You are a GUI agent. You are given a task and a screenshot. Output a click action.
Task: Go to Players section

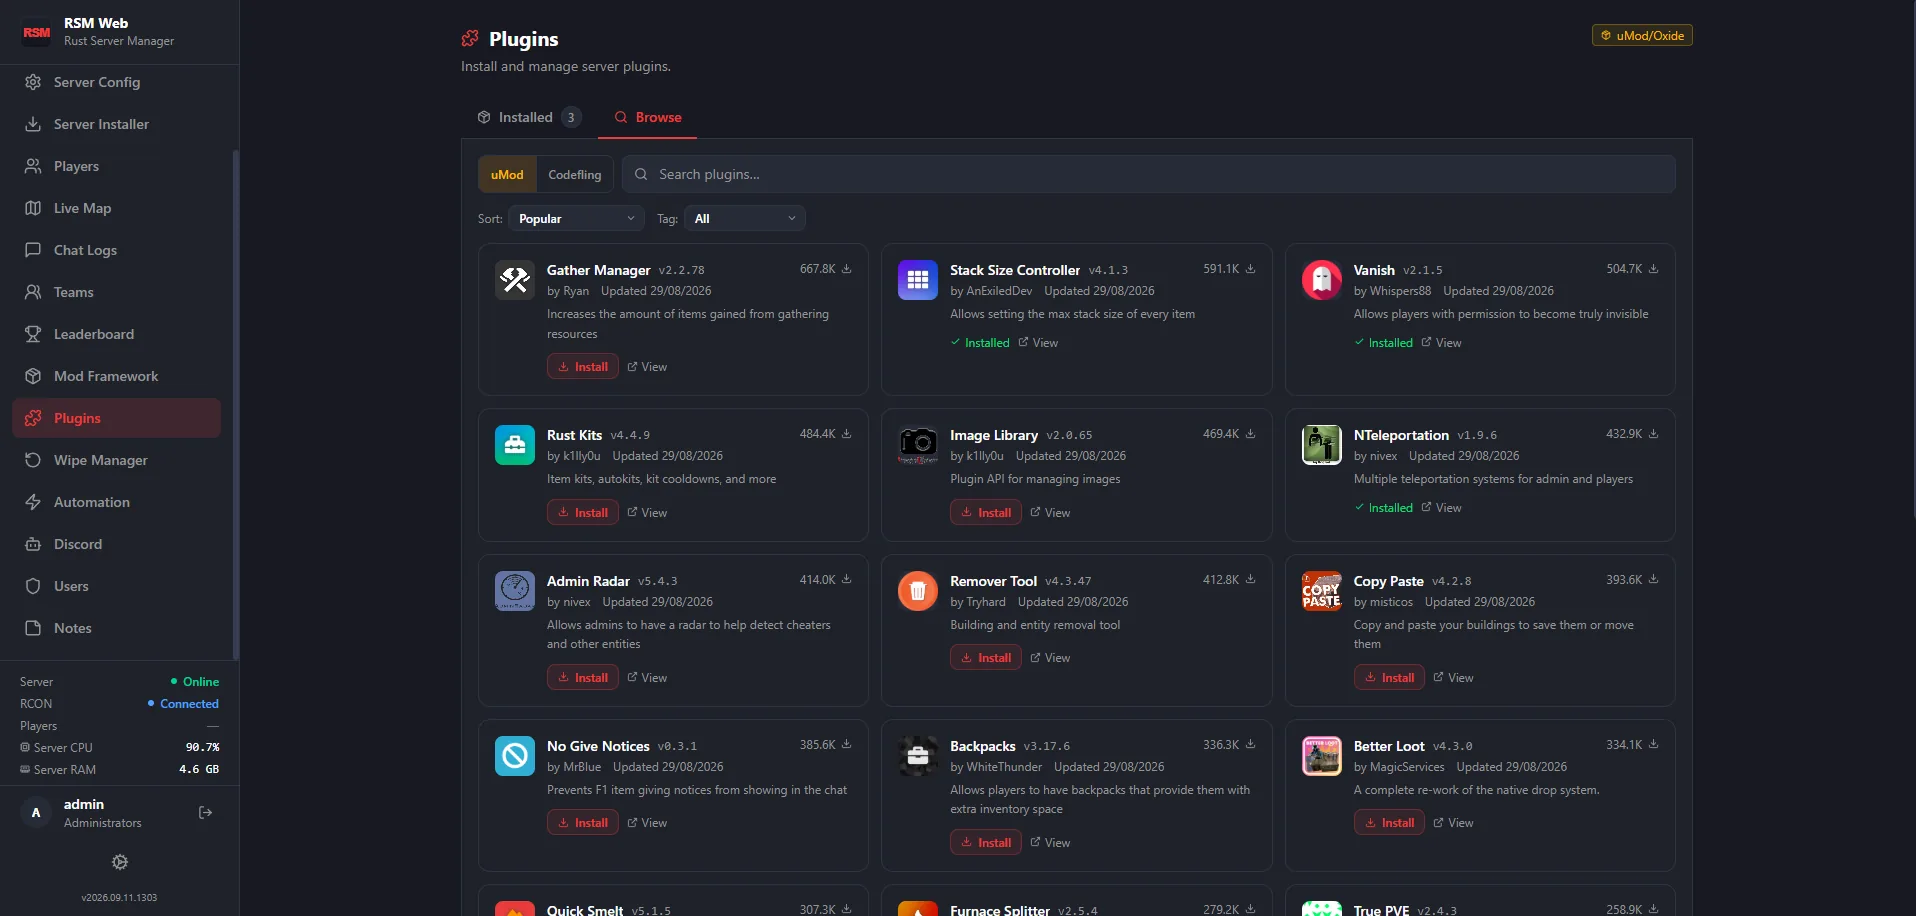click(116, 166)
